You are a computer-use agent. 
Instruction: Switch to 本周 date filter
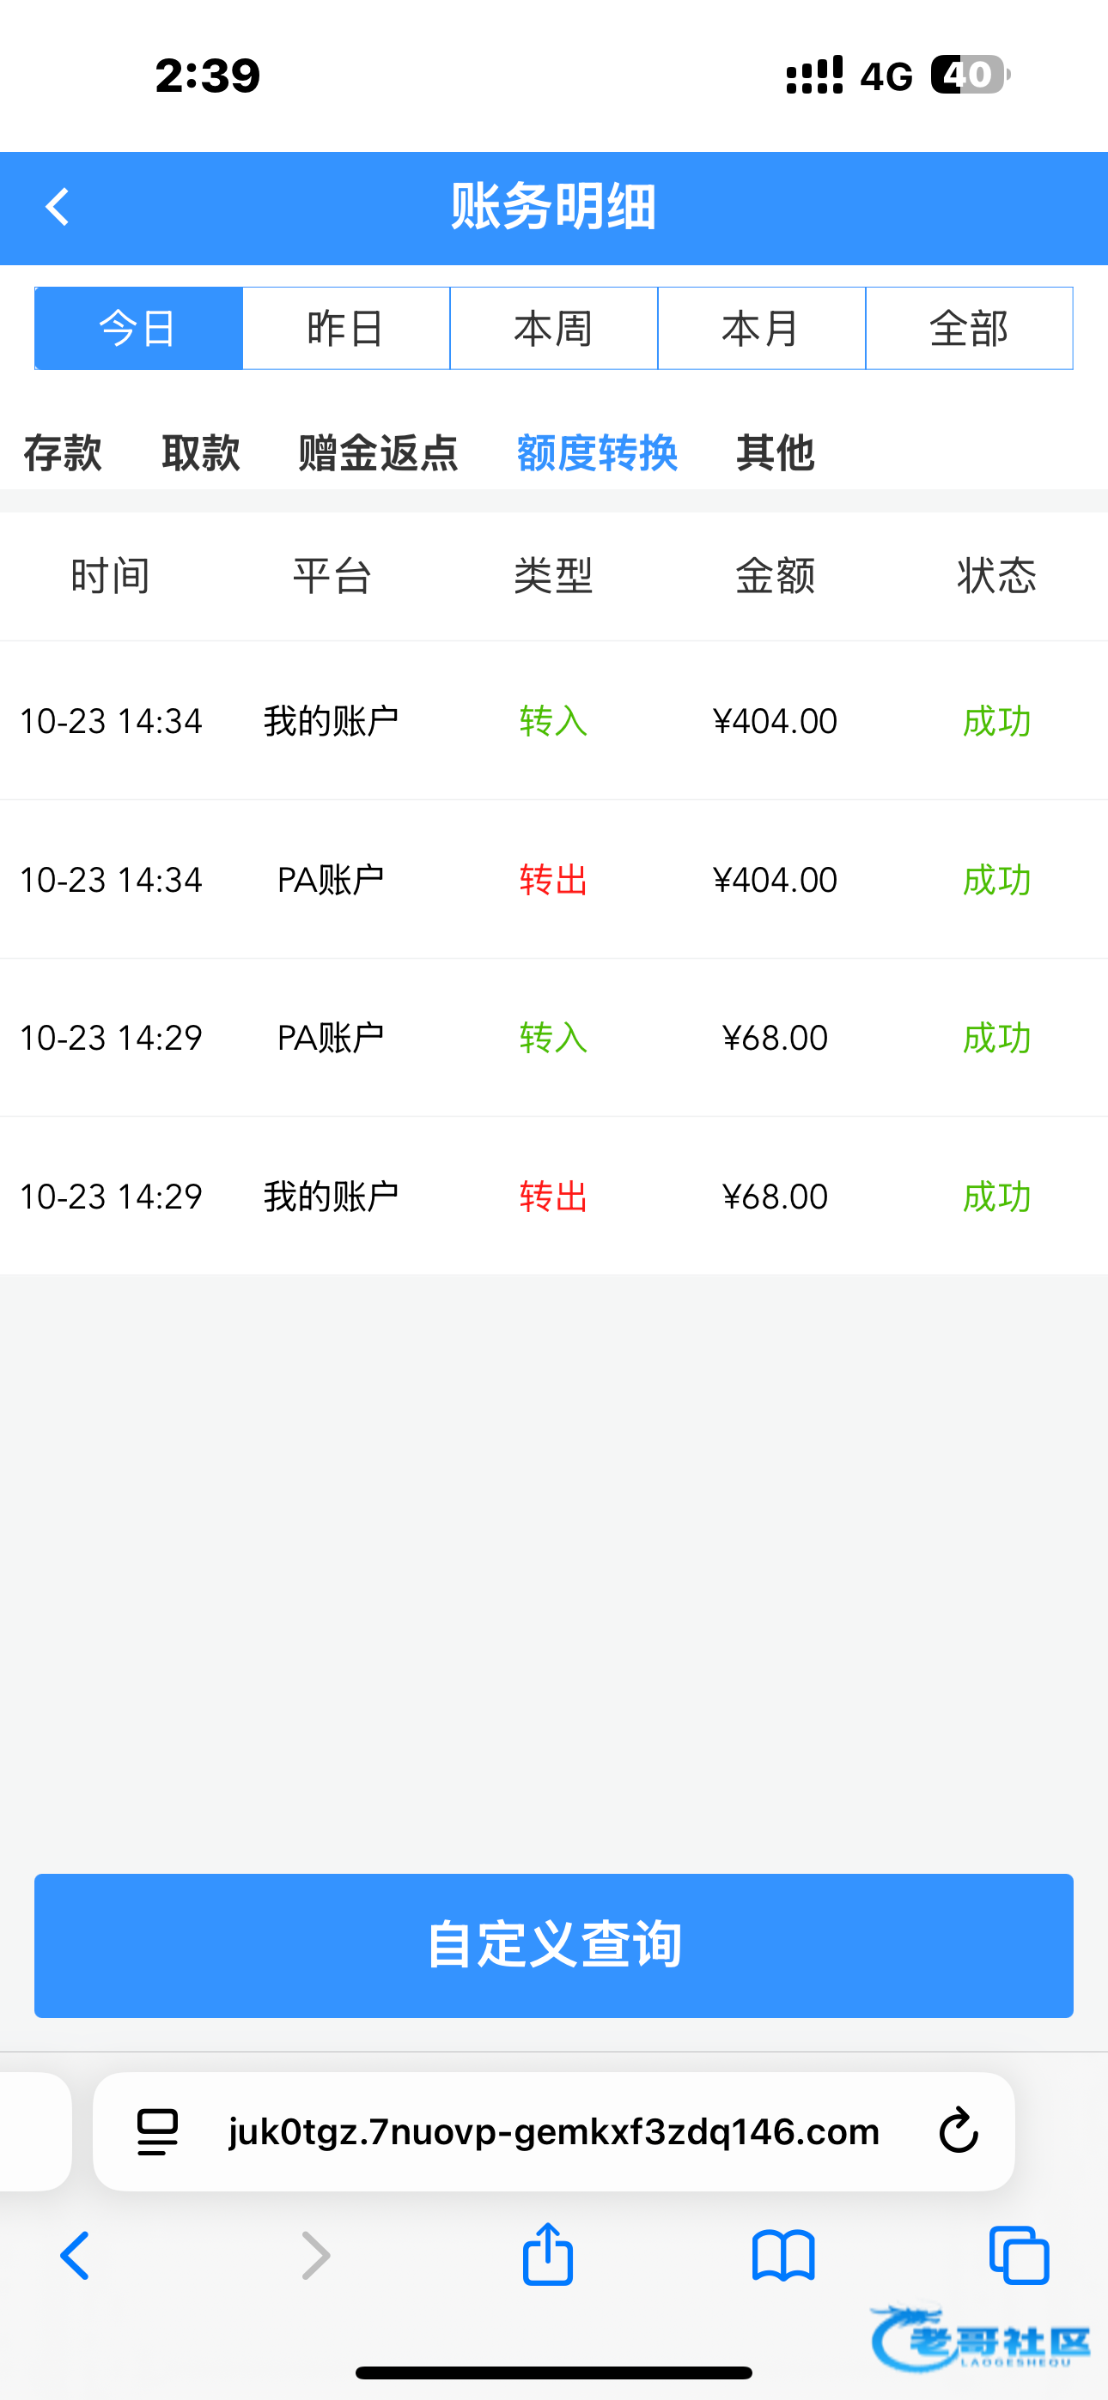pos(554,329)
